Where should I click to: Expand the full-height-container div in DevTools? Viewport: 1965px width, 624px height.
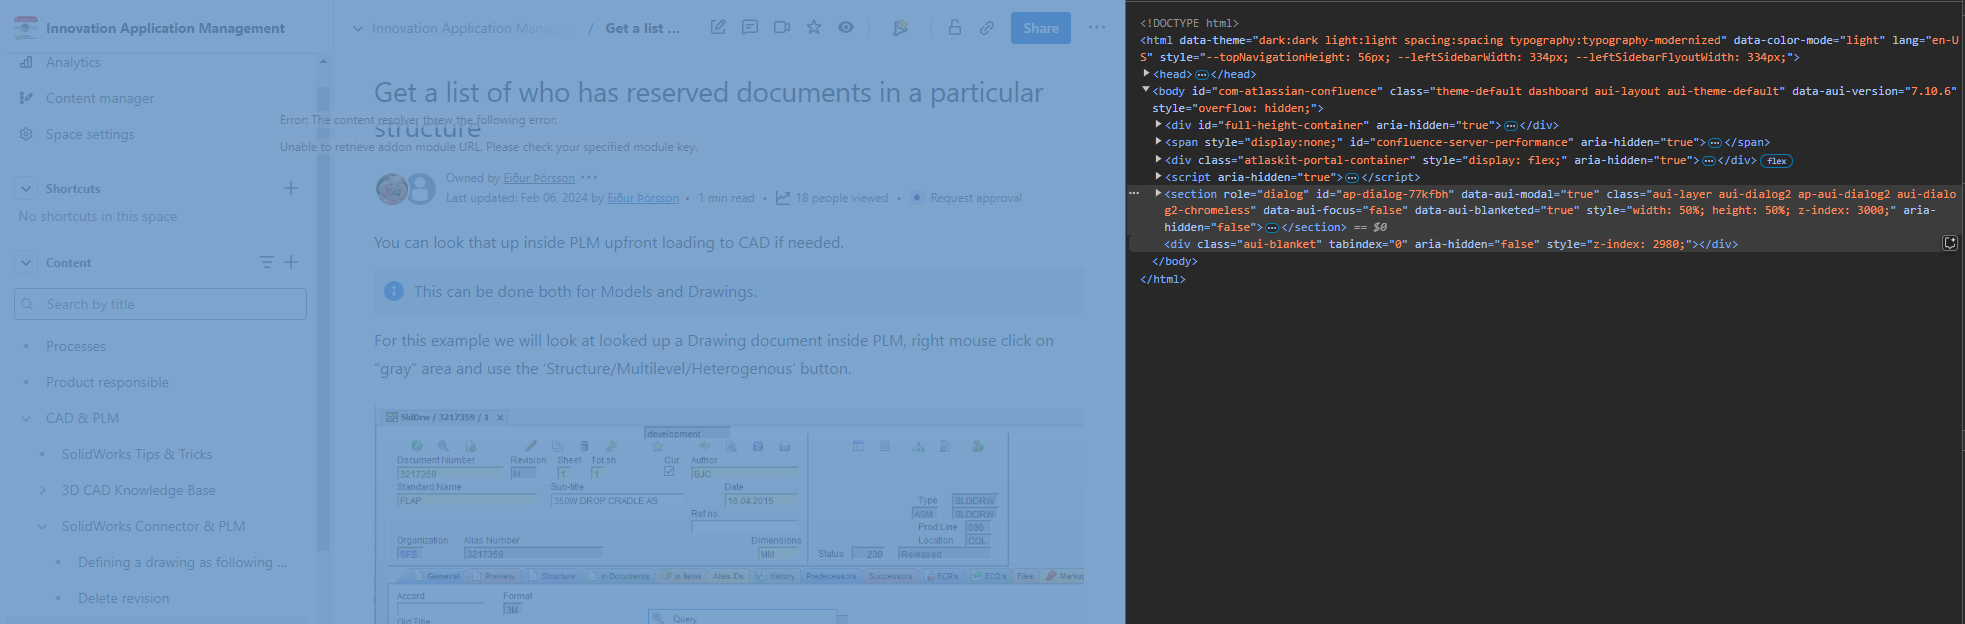click(x=1158, y=125)
